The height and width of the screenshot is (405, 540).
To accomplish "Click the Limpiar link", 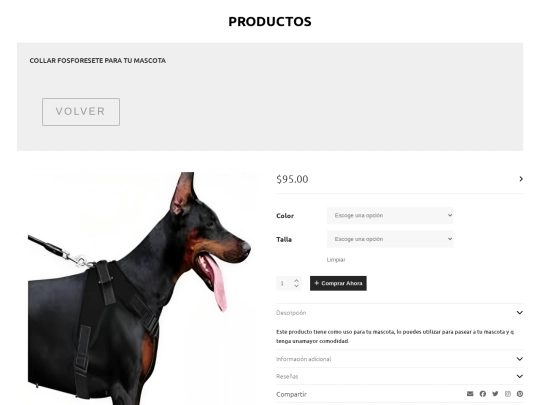I will [336, 260].
